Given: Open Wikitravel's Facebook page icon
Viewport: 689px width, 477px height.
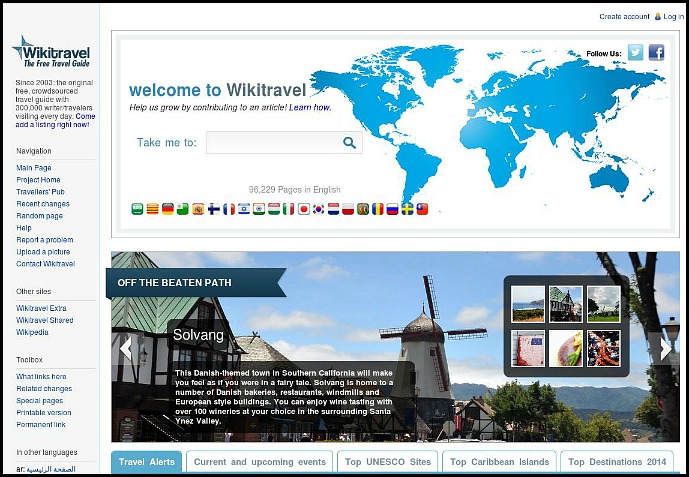Looking at the screenshot, I should [x=656, y=53].
